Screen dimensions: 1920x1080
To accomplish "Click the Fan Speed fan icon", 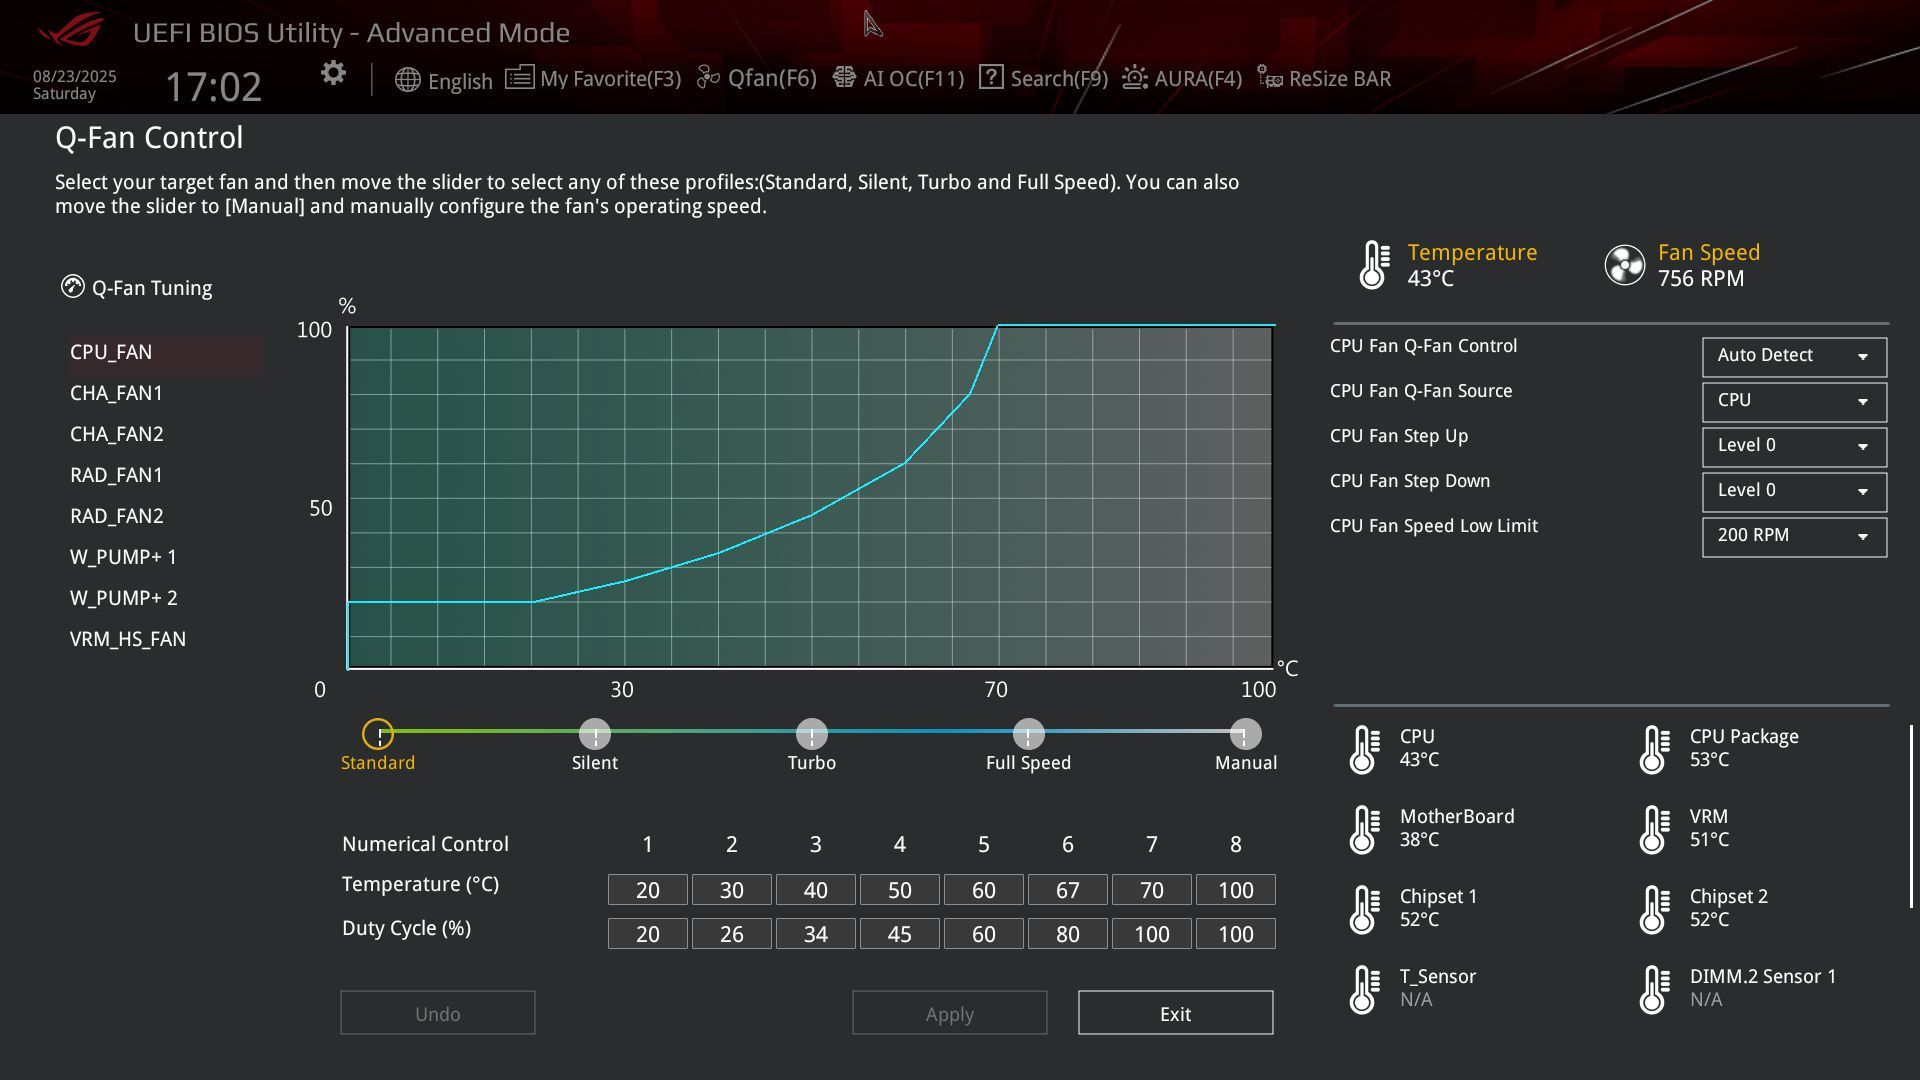I will (x=1625, y=265).
